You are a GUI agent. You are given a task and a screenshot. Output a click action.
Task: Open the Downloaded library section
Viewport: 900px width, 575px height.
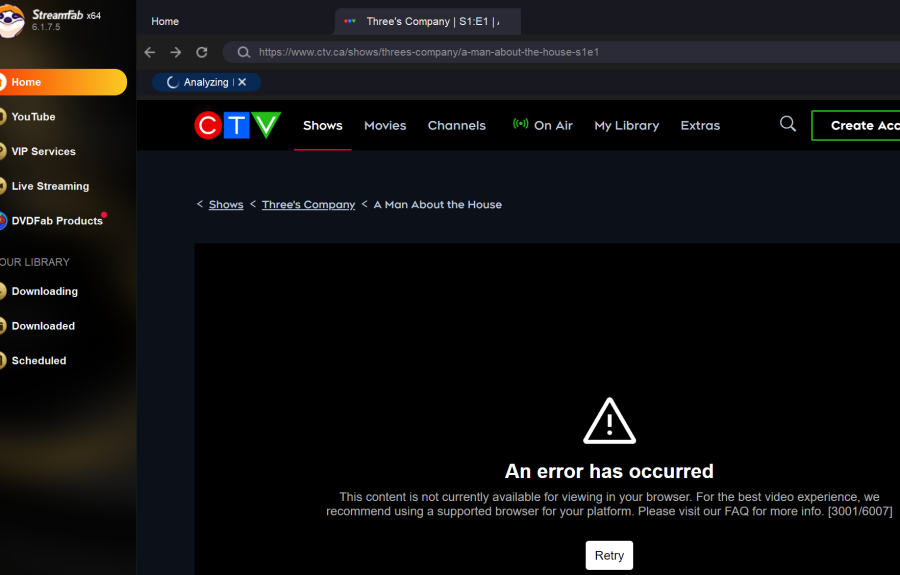click(x=42, y=326)
